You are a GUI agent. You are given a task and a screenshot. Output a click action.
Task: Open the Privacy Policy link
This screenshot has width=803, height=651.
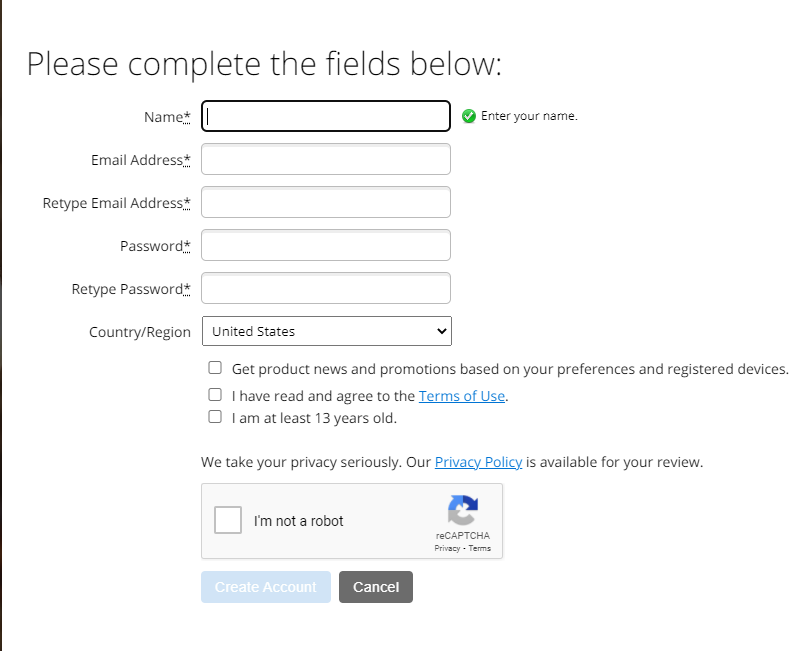pyautogui.click(x=478, y=462)
